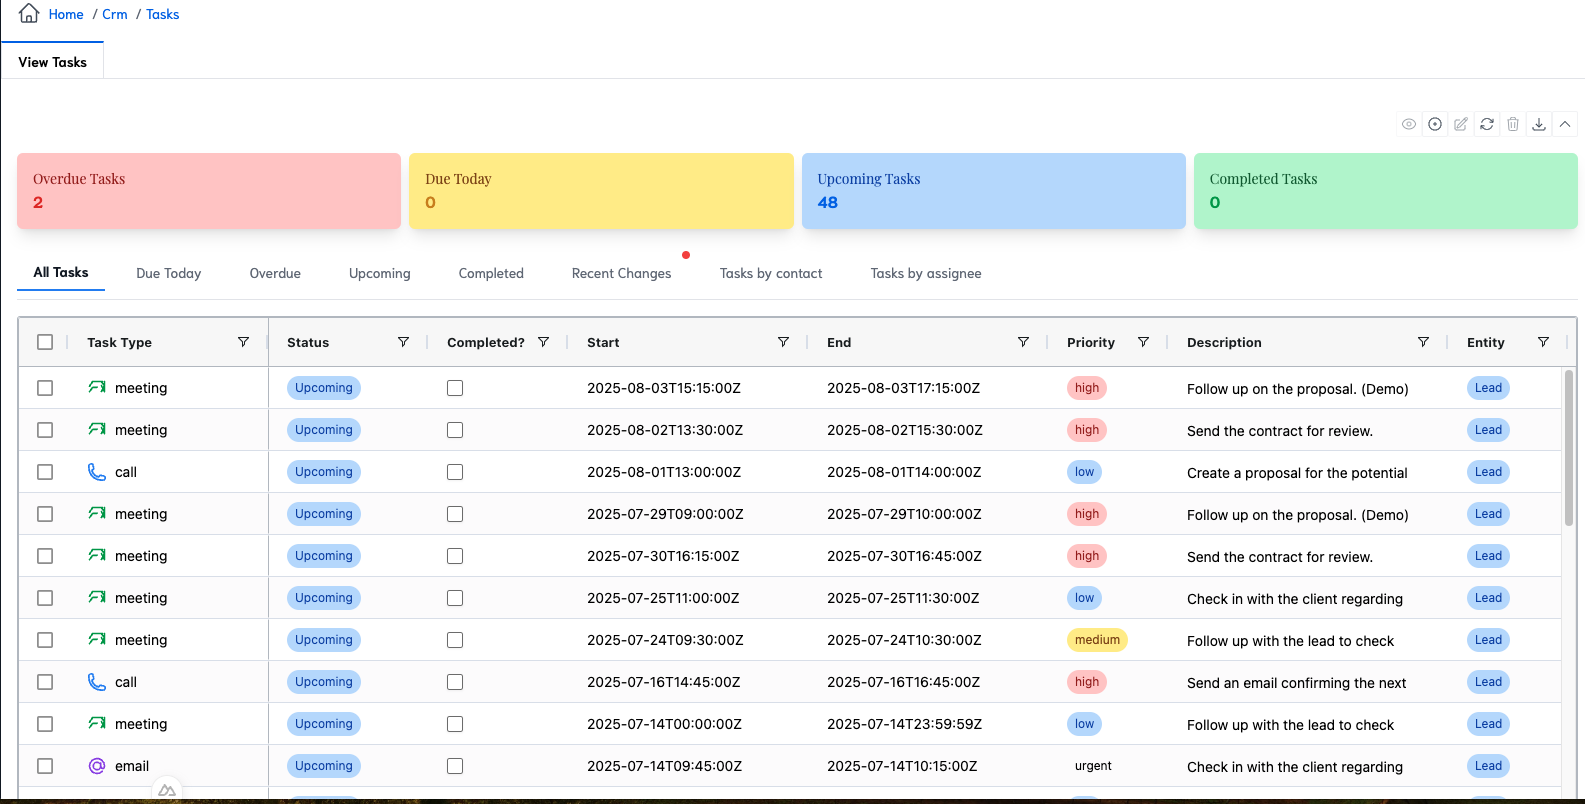This screenshot has height=804, width=1585.
Task: Click the yellow Due Today card
Action: (x=601, y=191)
